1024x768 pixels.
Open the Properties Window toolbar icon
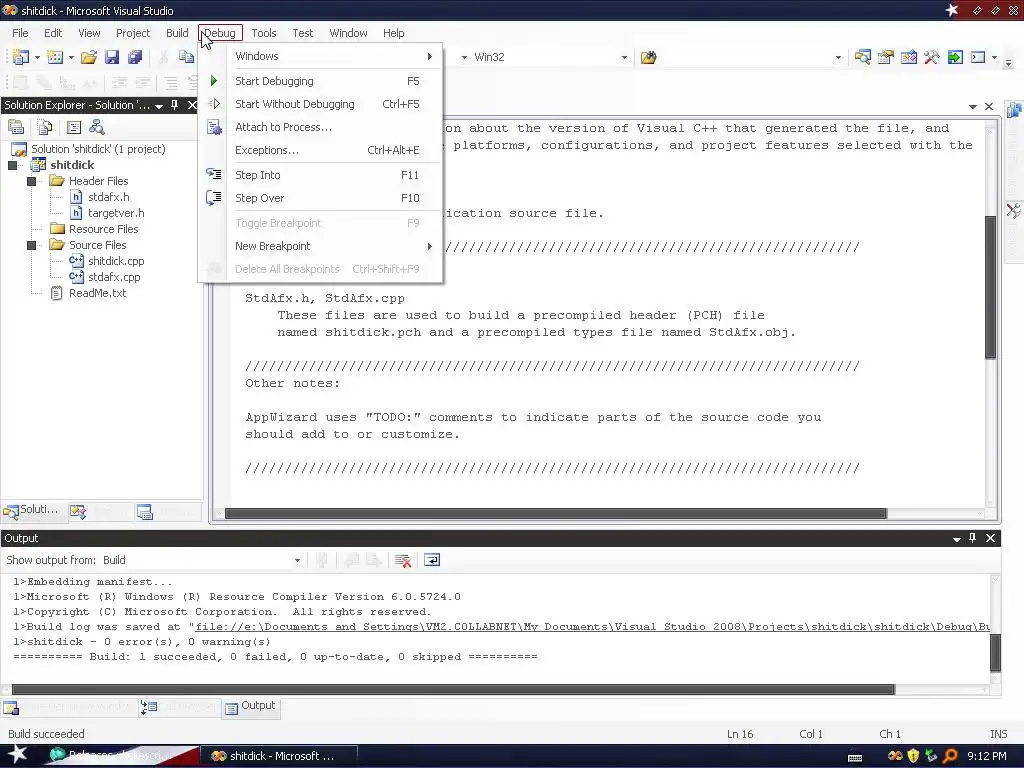(886, 57)
